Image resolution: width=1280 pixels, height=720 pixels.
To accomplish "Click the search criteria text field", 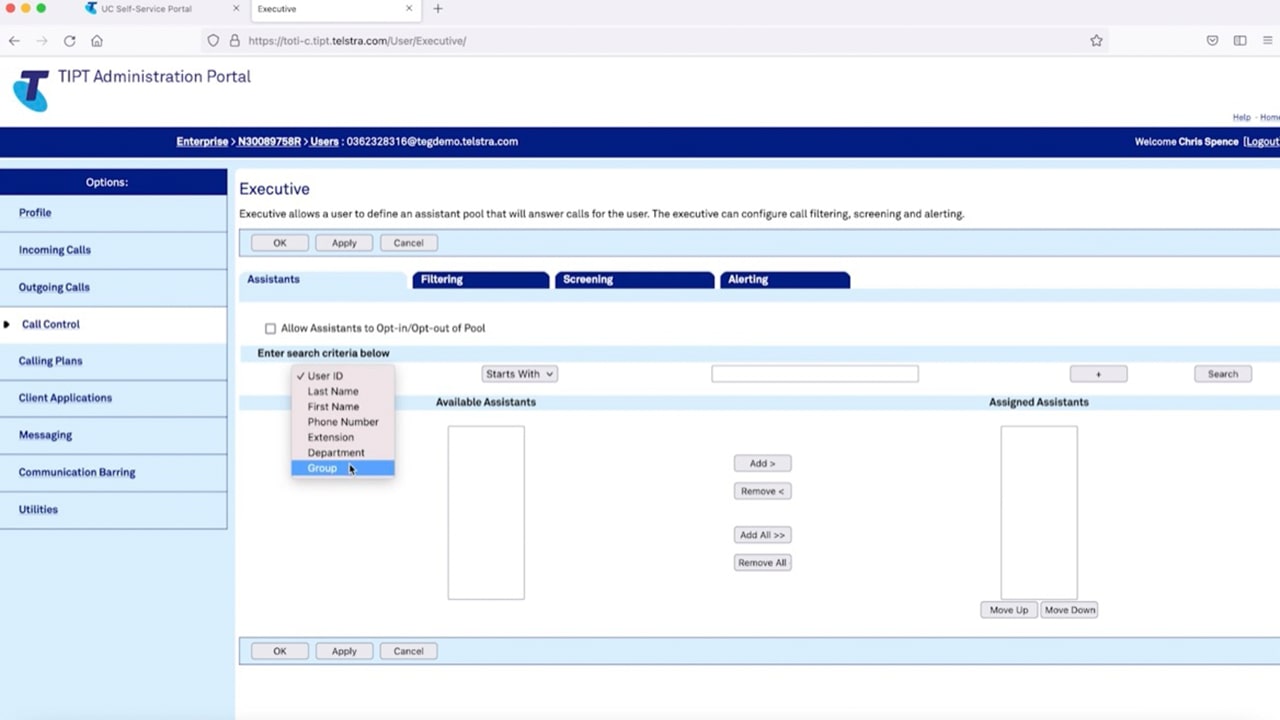I will point(814,374).
